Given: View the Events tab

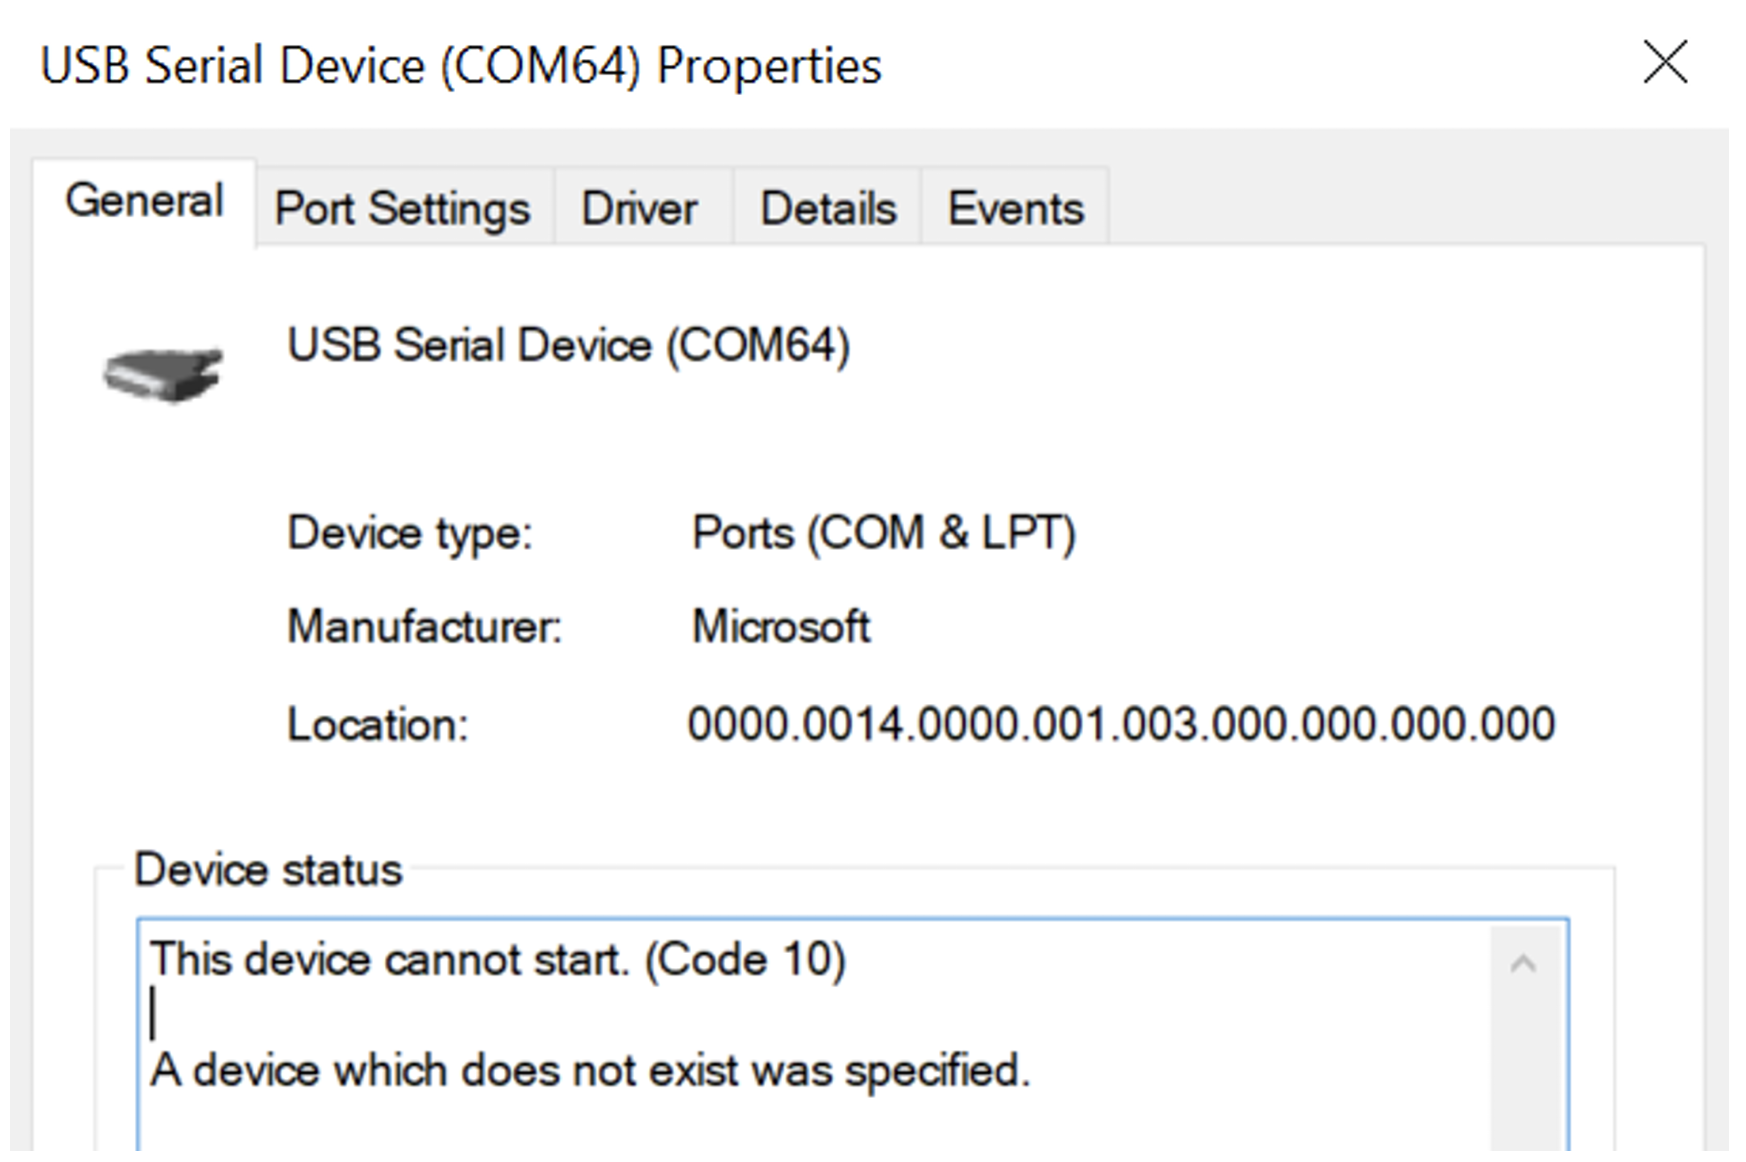Looking at the screenshot, I should (x=1016, y=208).
